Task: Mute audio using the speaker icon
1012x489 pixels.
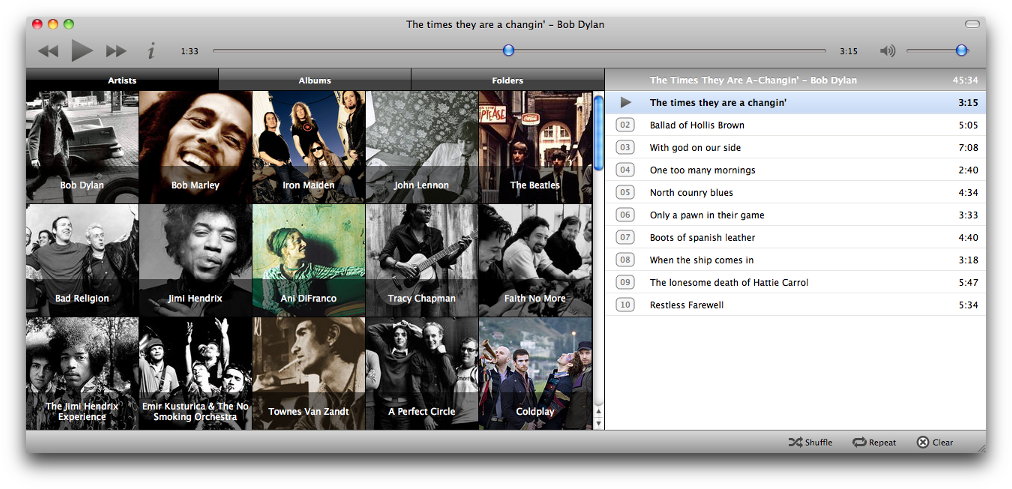Action: pyautogui.click(x=887, y=51)
